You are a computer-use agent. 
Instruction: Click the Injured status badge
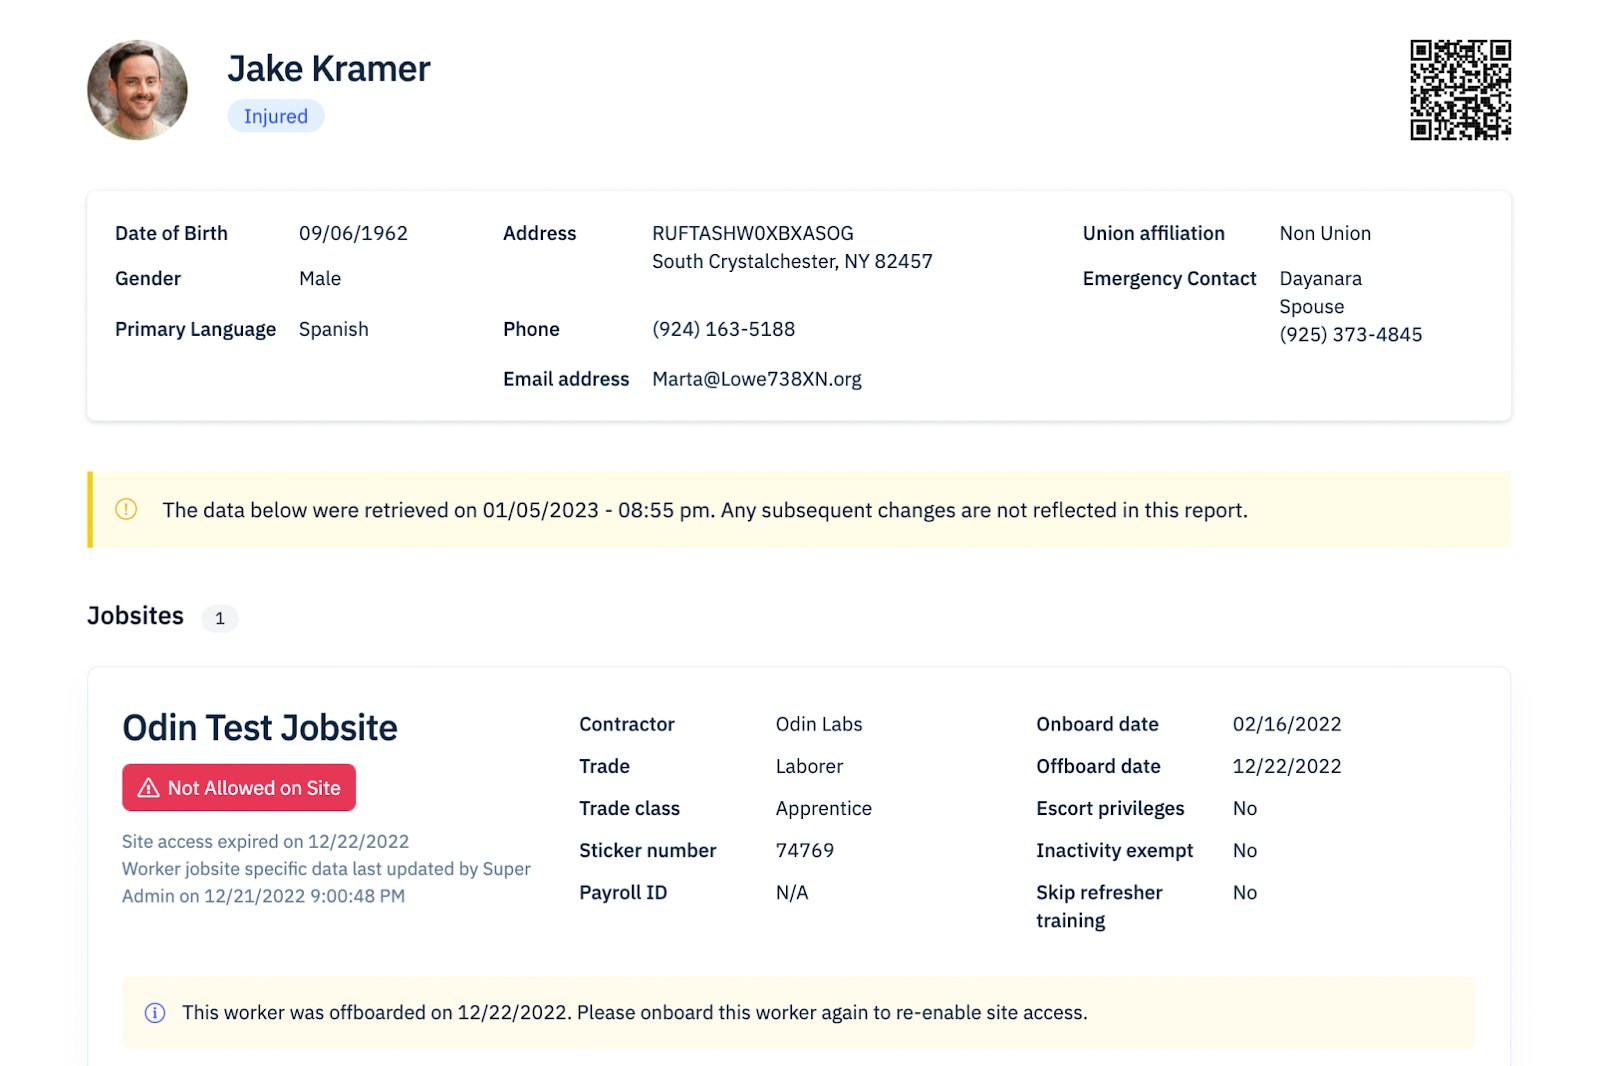(276, 116)
